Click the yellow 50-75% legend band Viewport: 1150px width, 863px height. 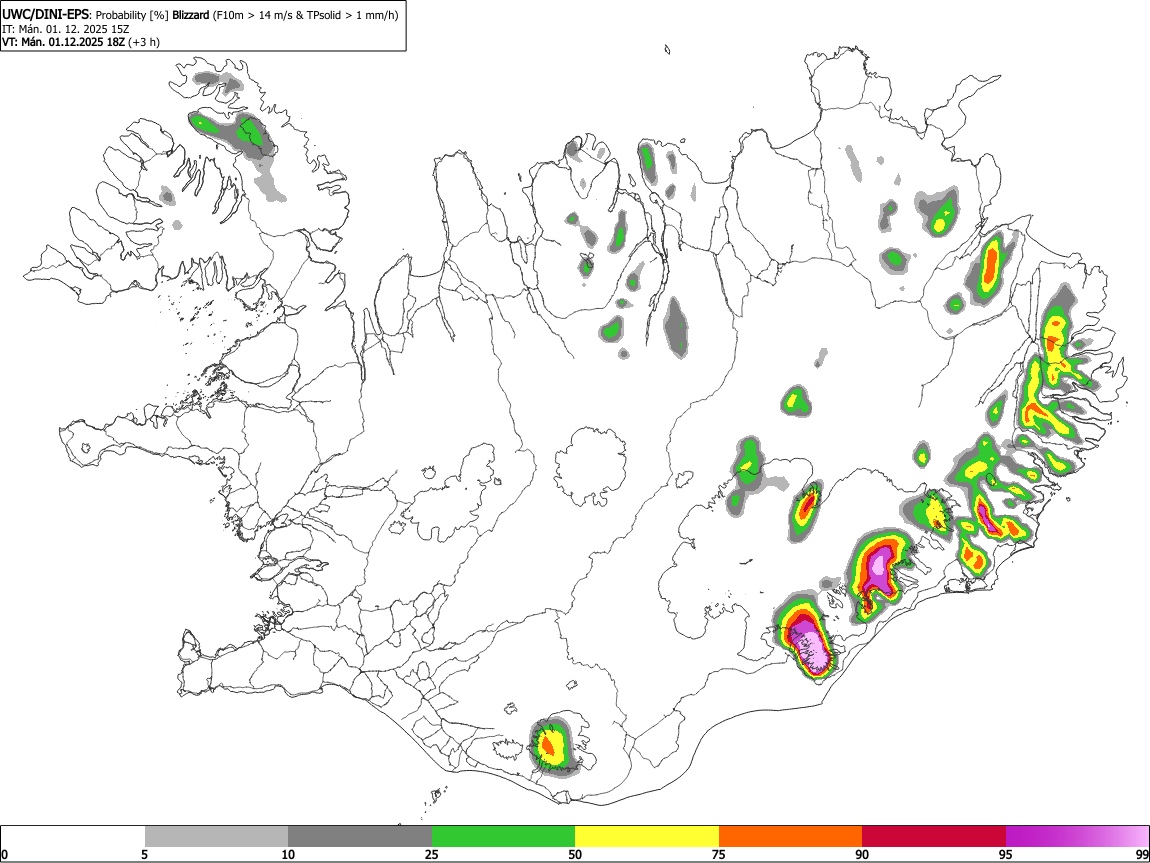pos(647,837)
